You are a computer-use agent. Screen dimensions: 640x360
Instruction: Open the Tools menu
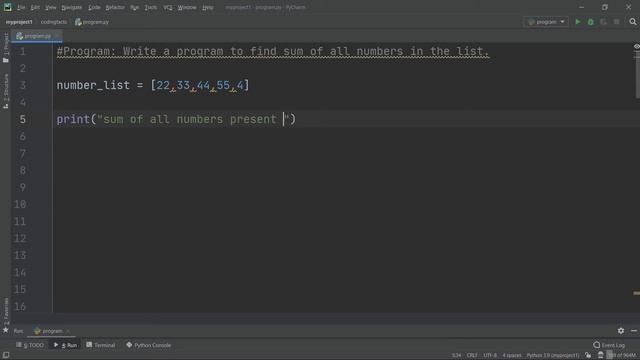[151, 7]
